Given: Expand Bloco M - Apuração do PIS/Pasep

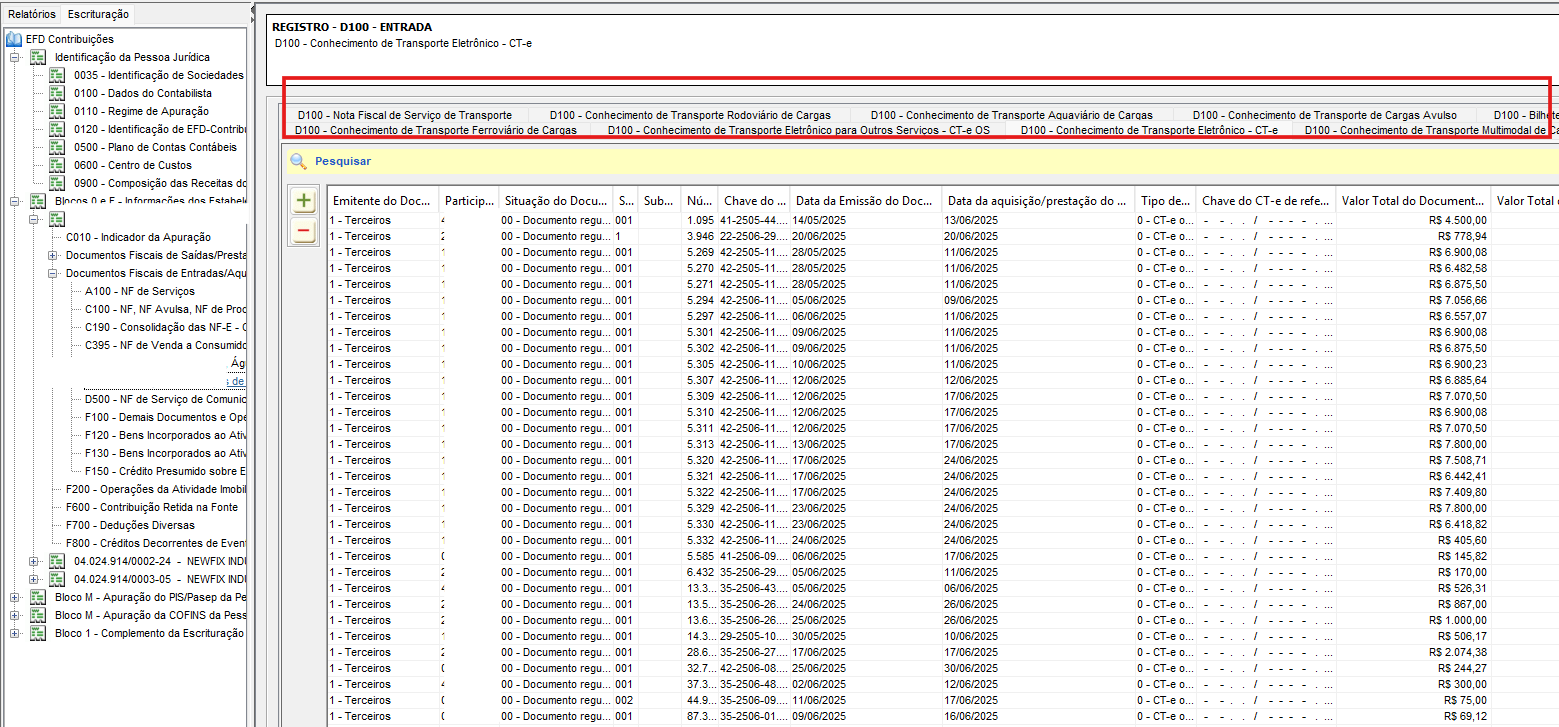Looking at the screenshot, I should click(15, 597).
